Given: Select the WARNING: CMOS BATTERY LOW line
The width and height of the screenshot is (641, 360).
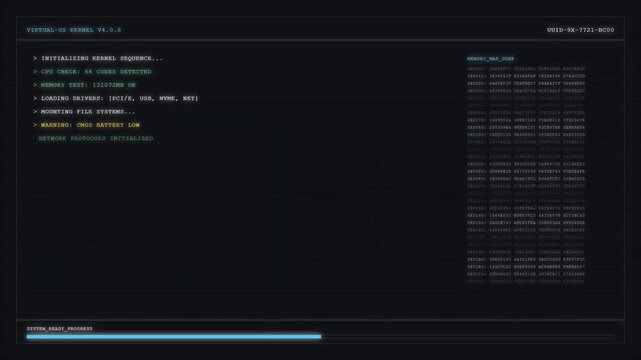Looking at the screenshot, I should point(86,125).
